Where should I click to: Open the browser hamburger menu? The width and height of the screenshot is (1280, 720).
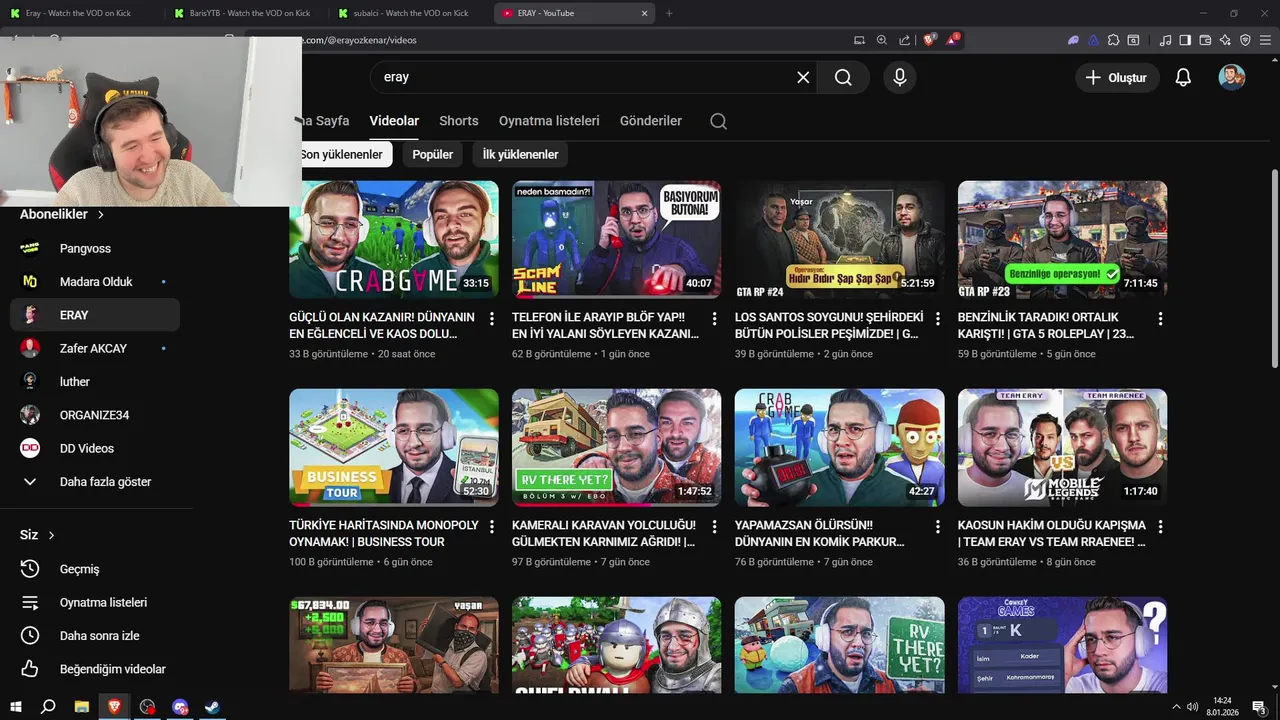(x=1265, y=40)
